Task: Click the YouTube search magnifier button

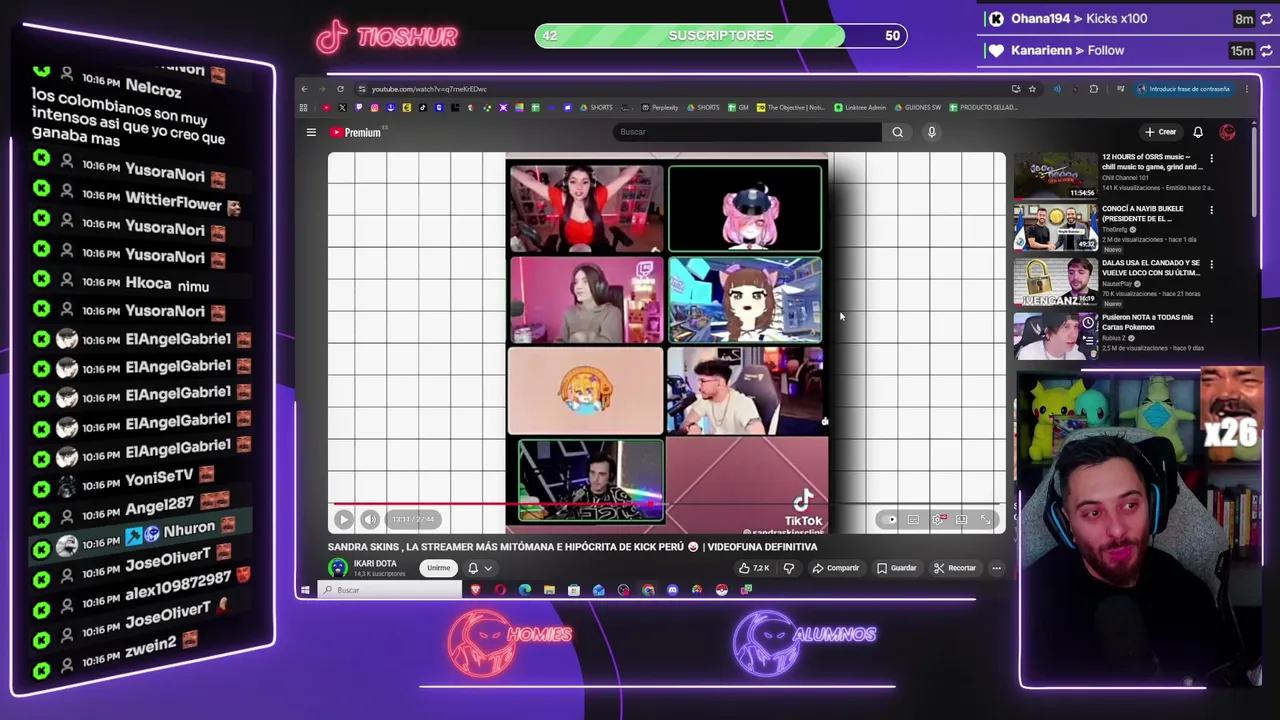Action: pos(898,132)
